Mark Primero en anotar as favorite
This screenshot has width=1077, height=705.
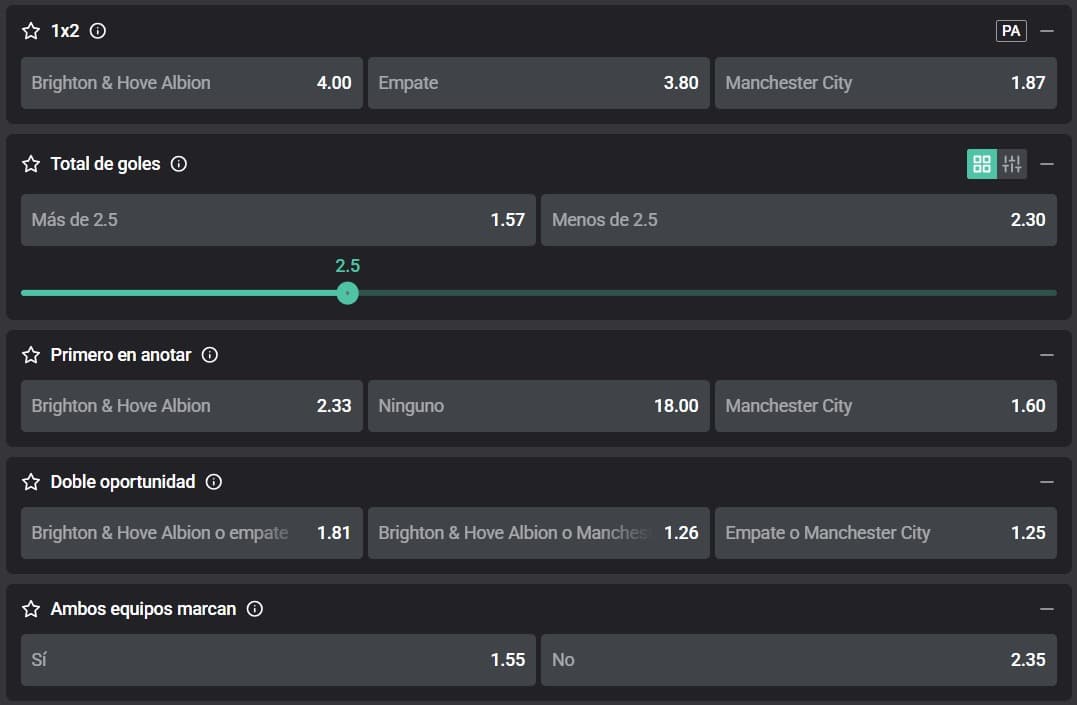31,355
